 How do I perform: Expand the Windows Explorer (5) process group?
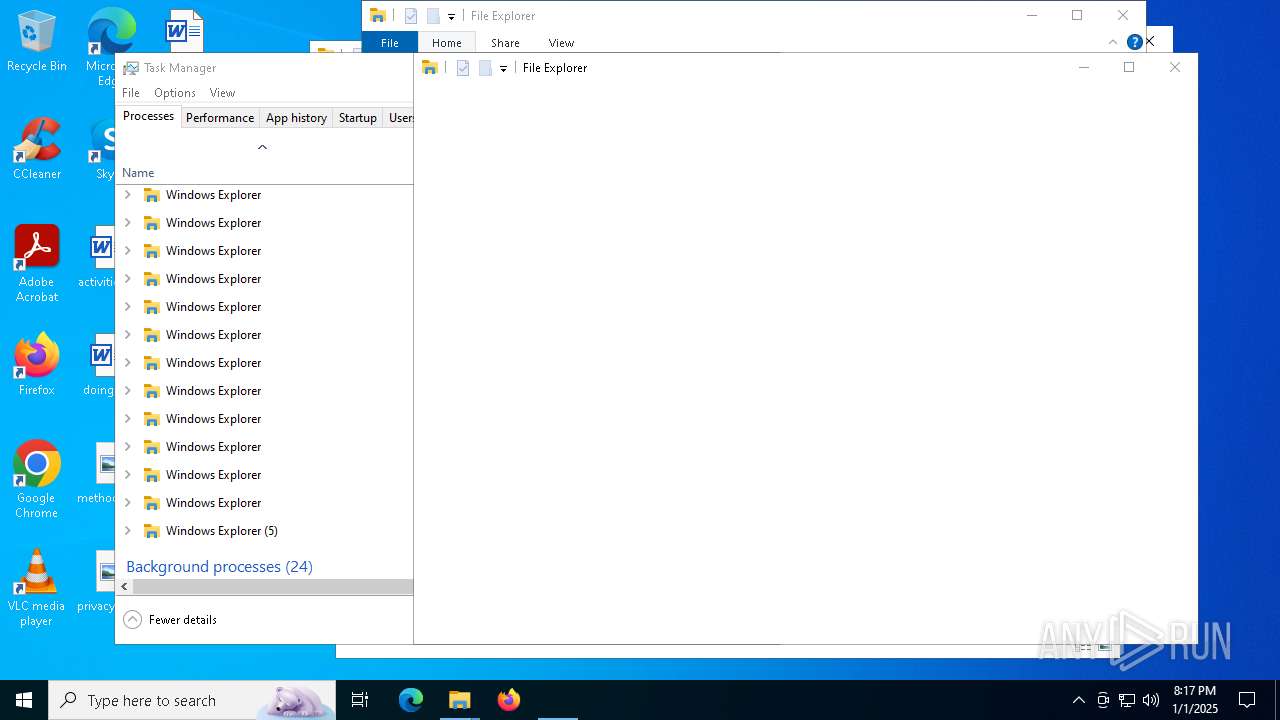127,531
